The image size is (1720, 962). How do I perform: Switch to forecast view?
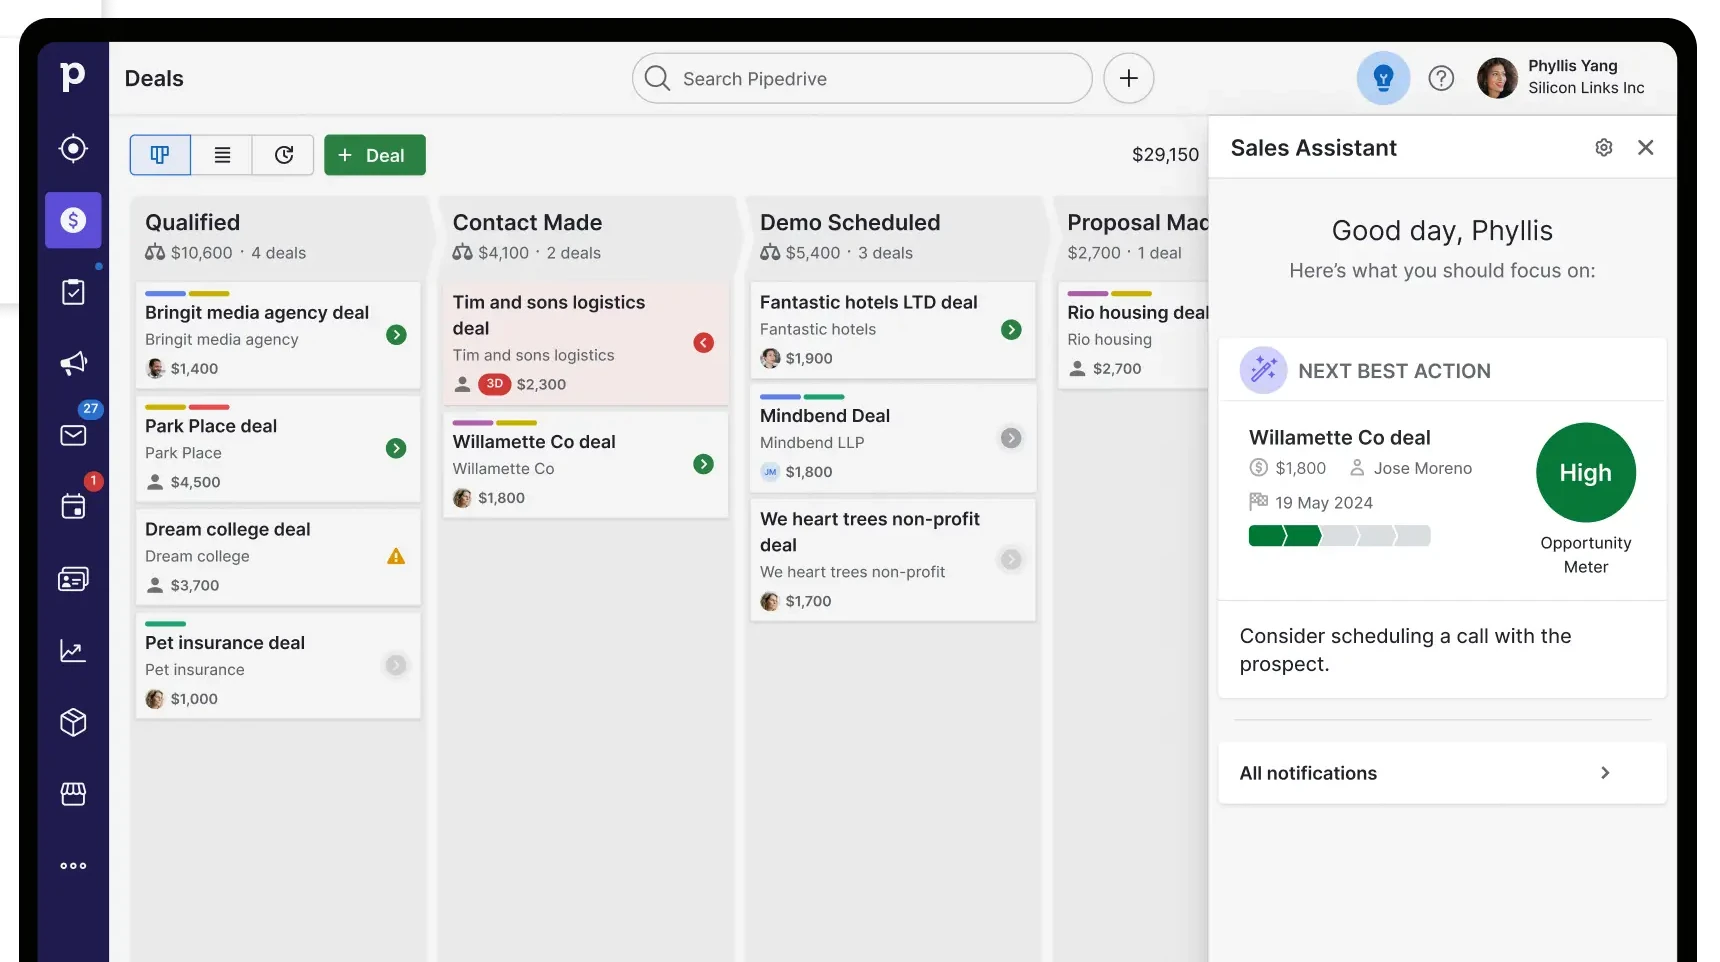[x=284, y=155]
